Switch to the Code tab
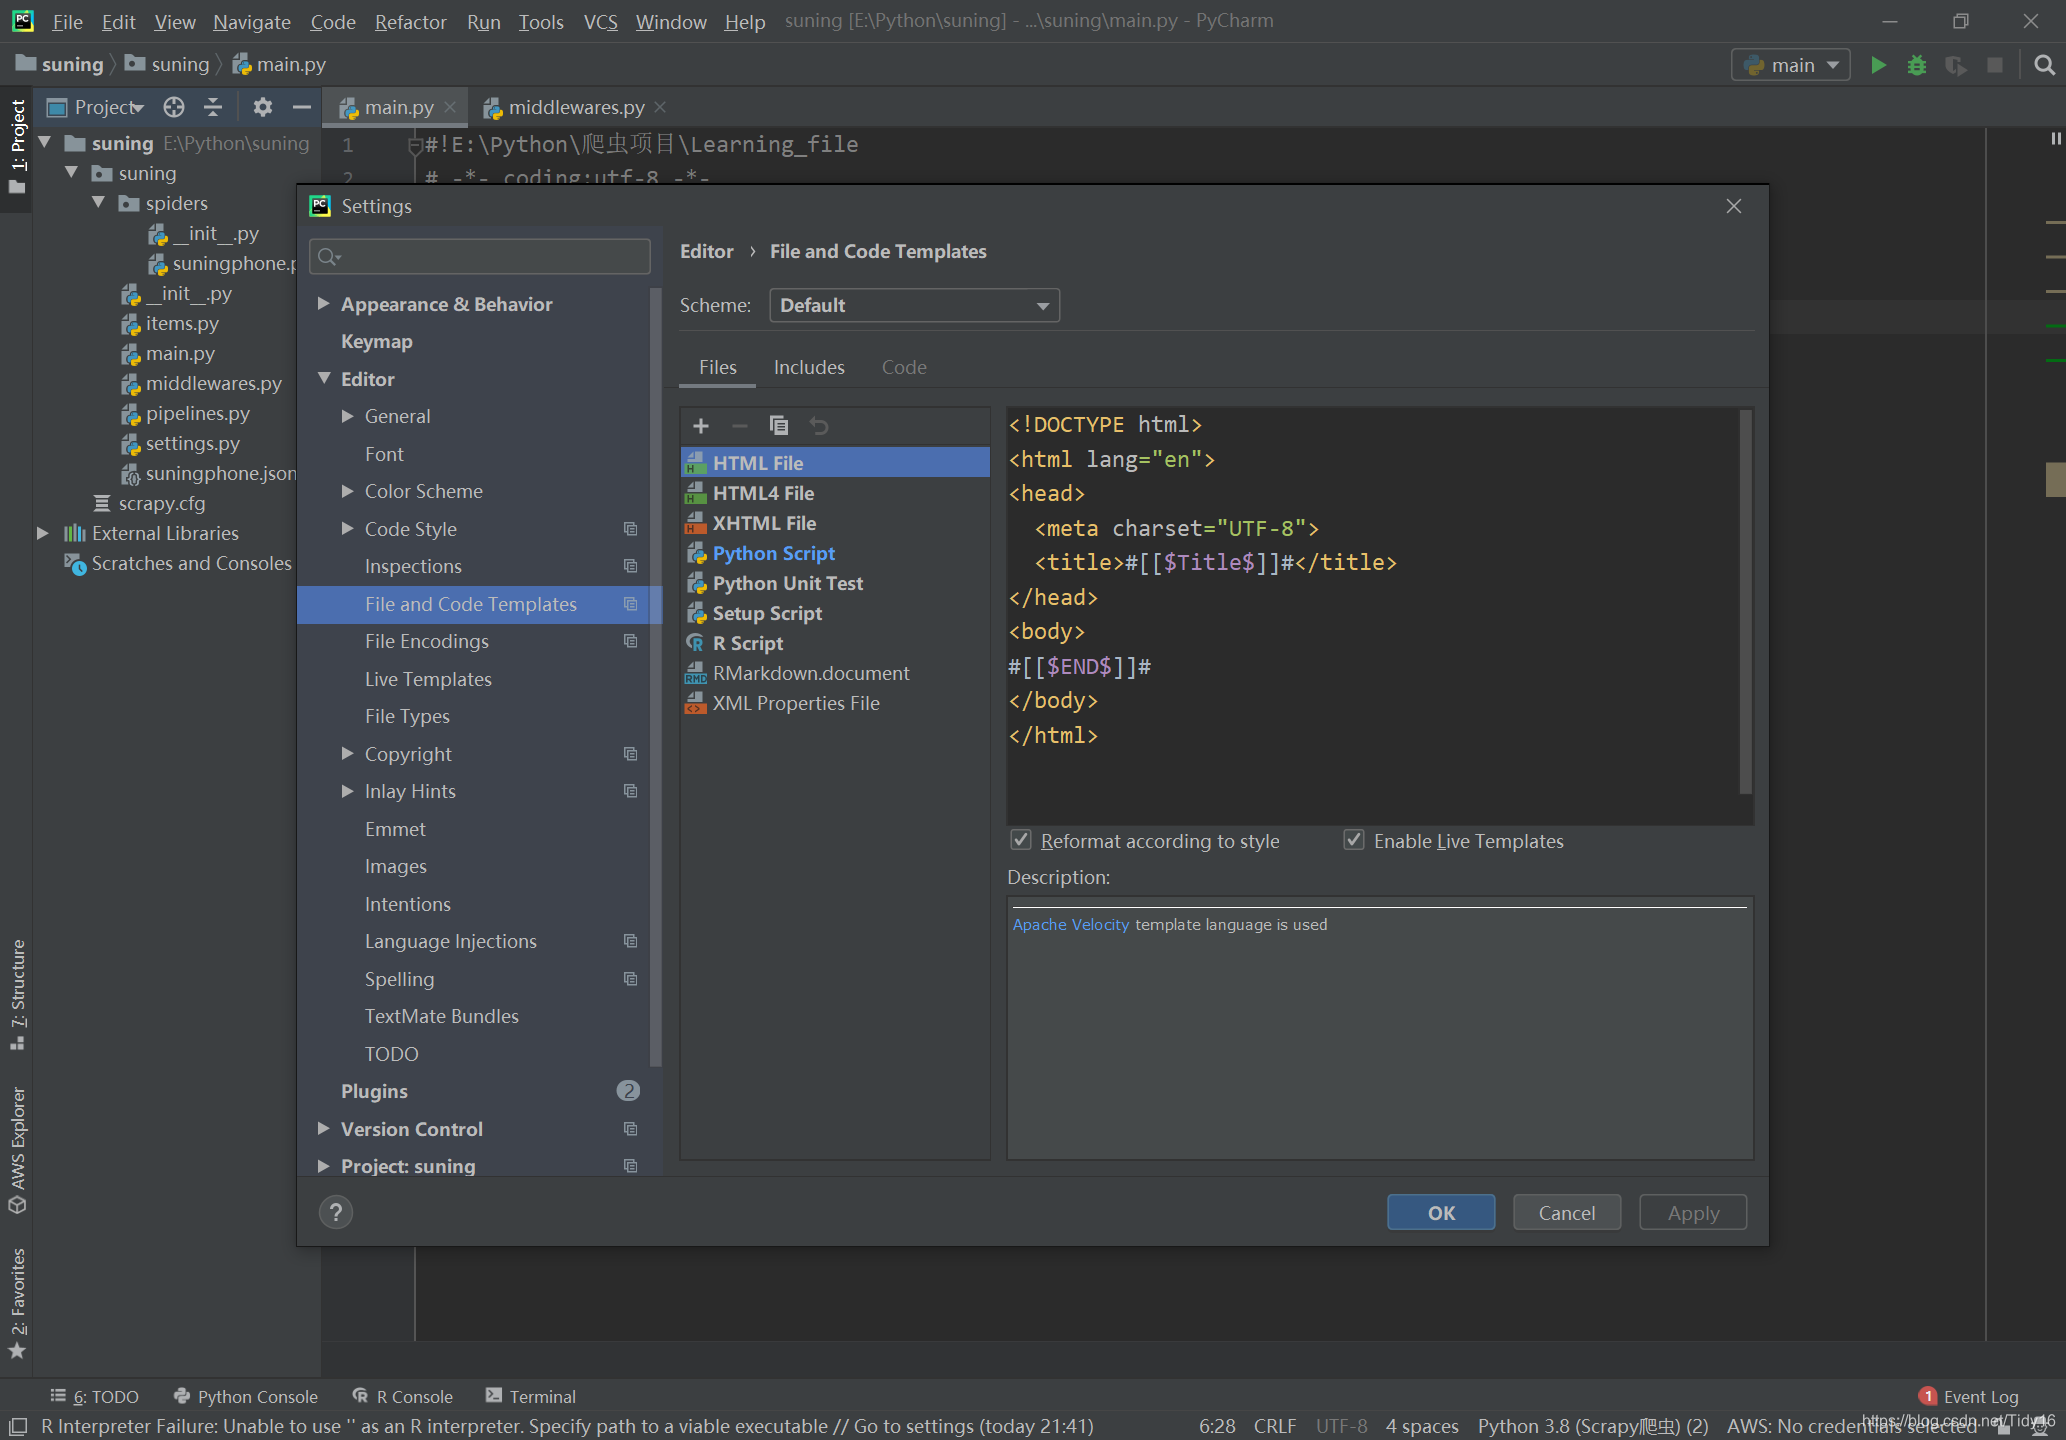Screen dimensions: 2066x1440 tap(903, 367)
